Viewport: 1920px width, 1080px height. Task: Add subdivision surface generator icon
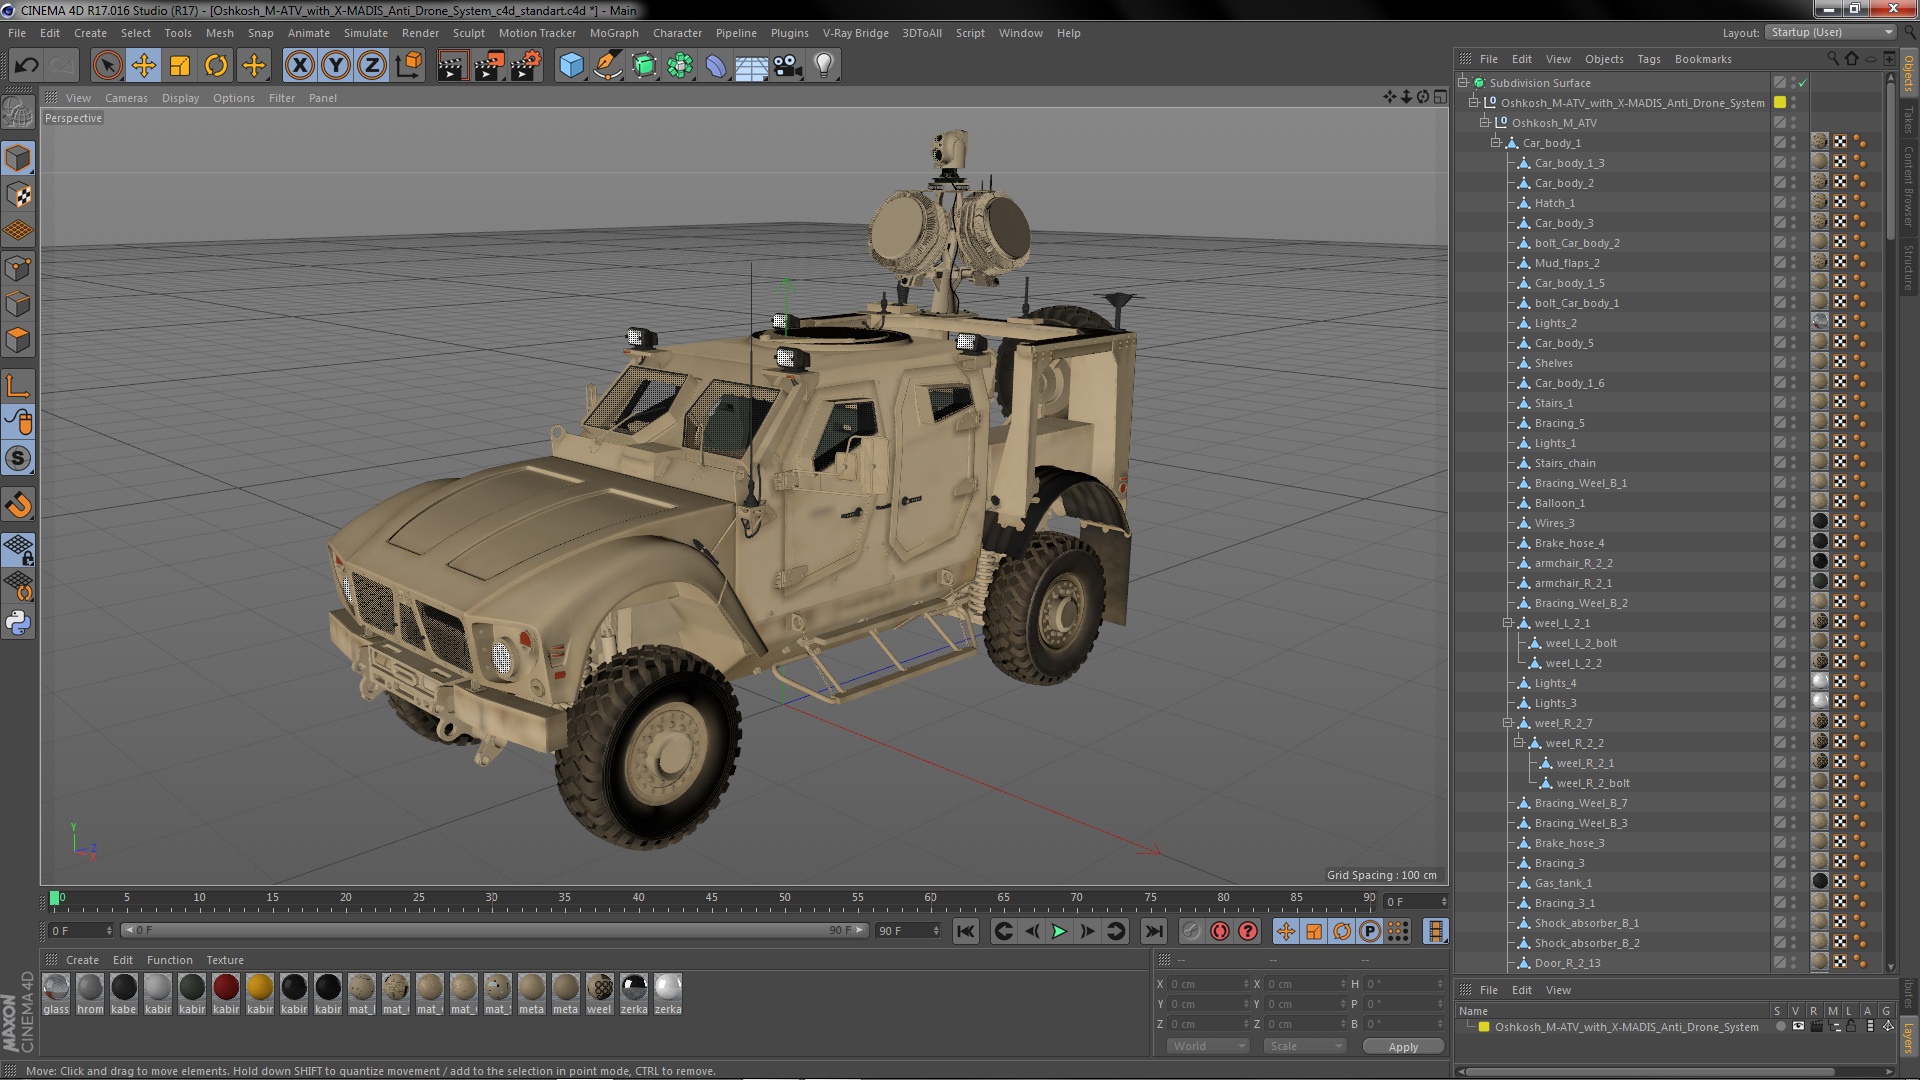pyautogui.click(x=644, y=66)
